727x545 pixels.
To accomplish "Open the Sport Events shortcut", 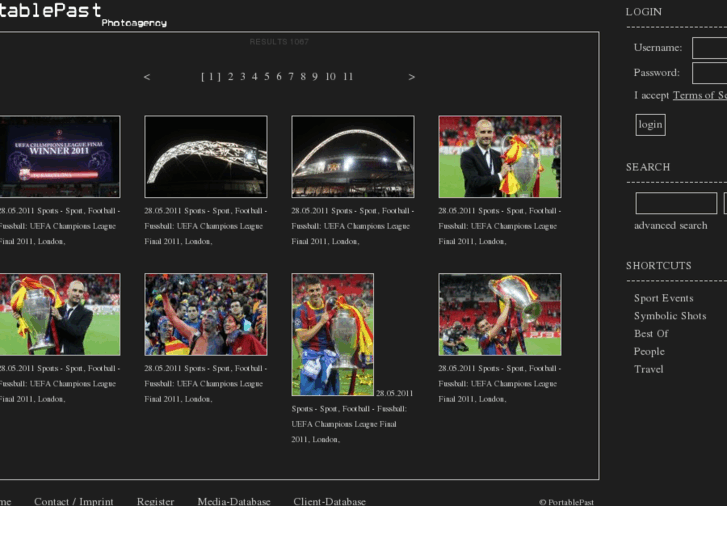I will click(663, 298).
